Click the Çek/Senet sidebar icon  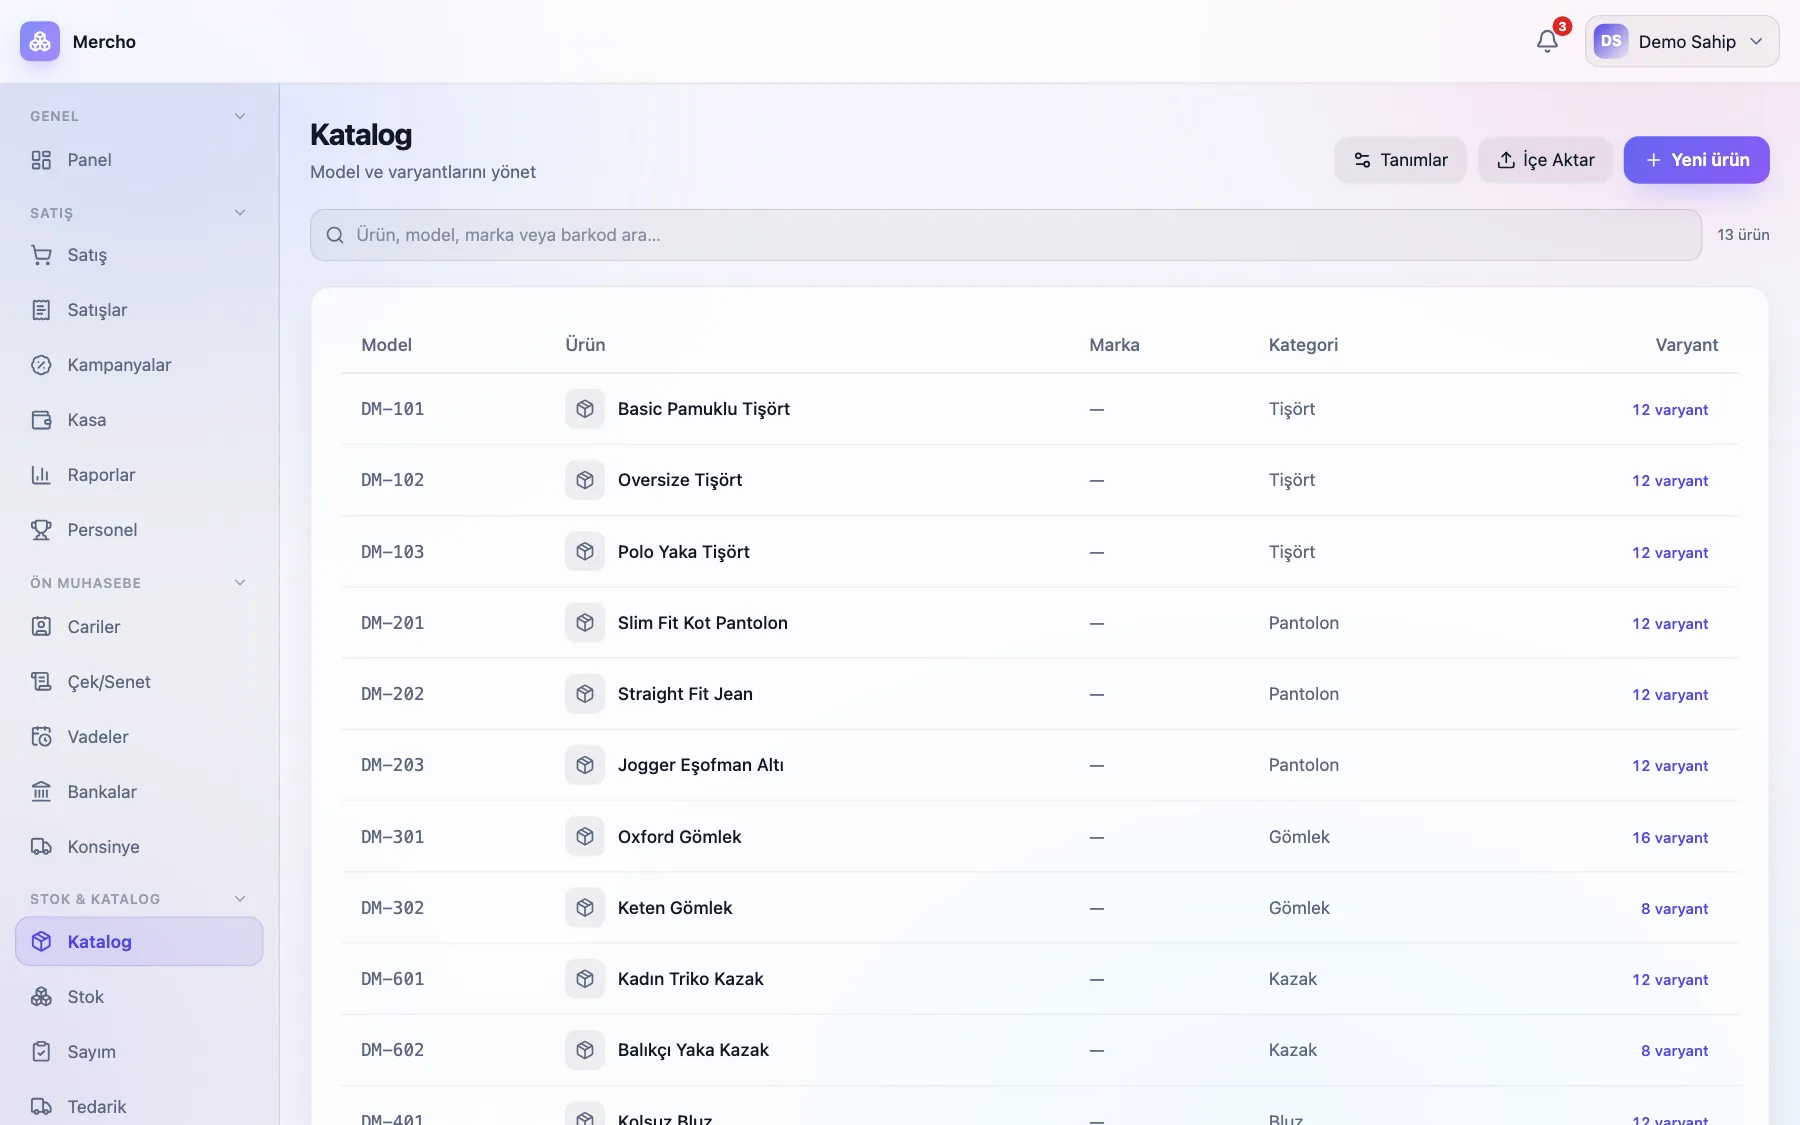point(41,682)
